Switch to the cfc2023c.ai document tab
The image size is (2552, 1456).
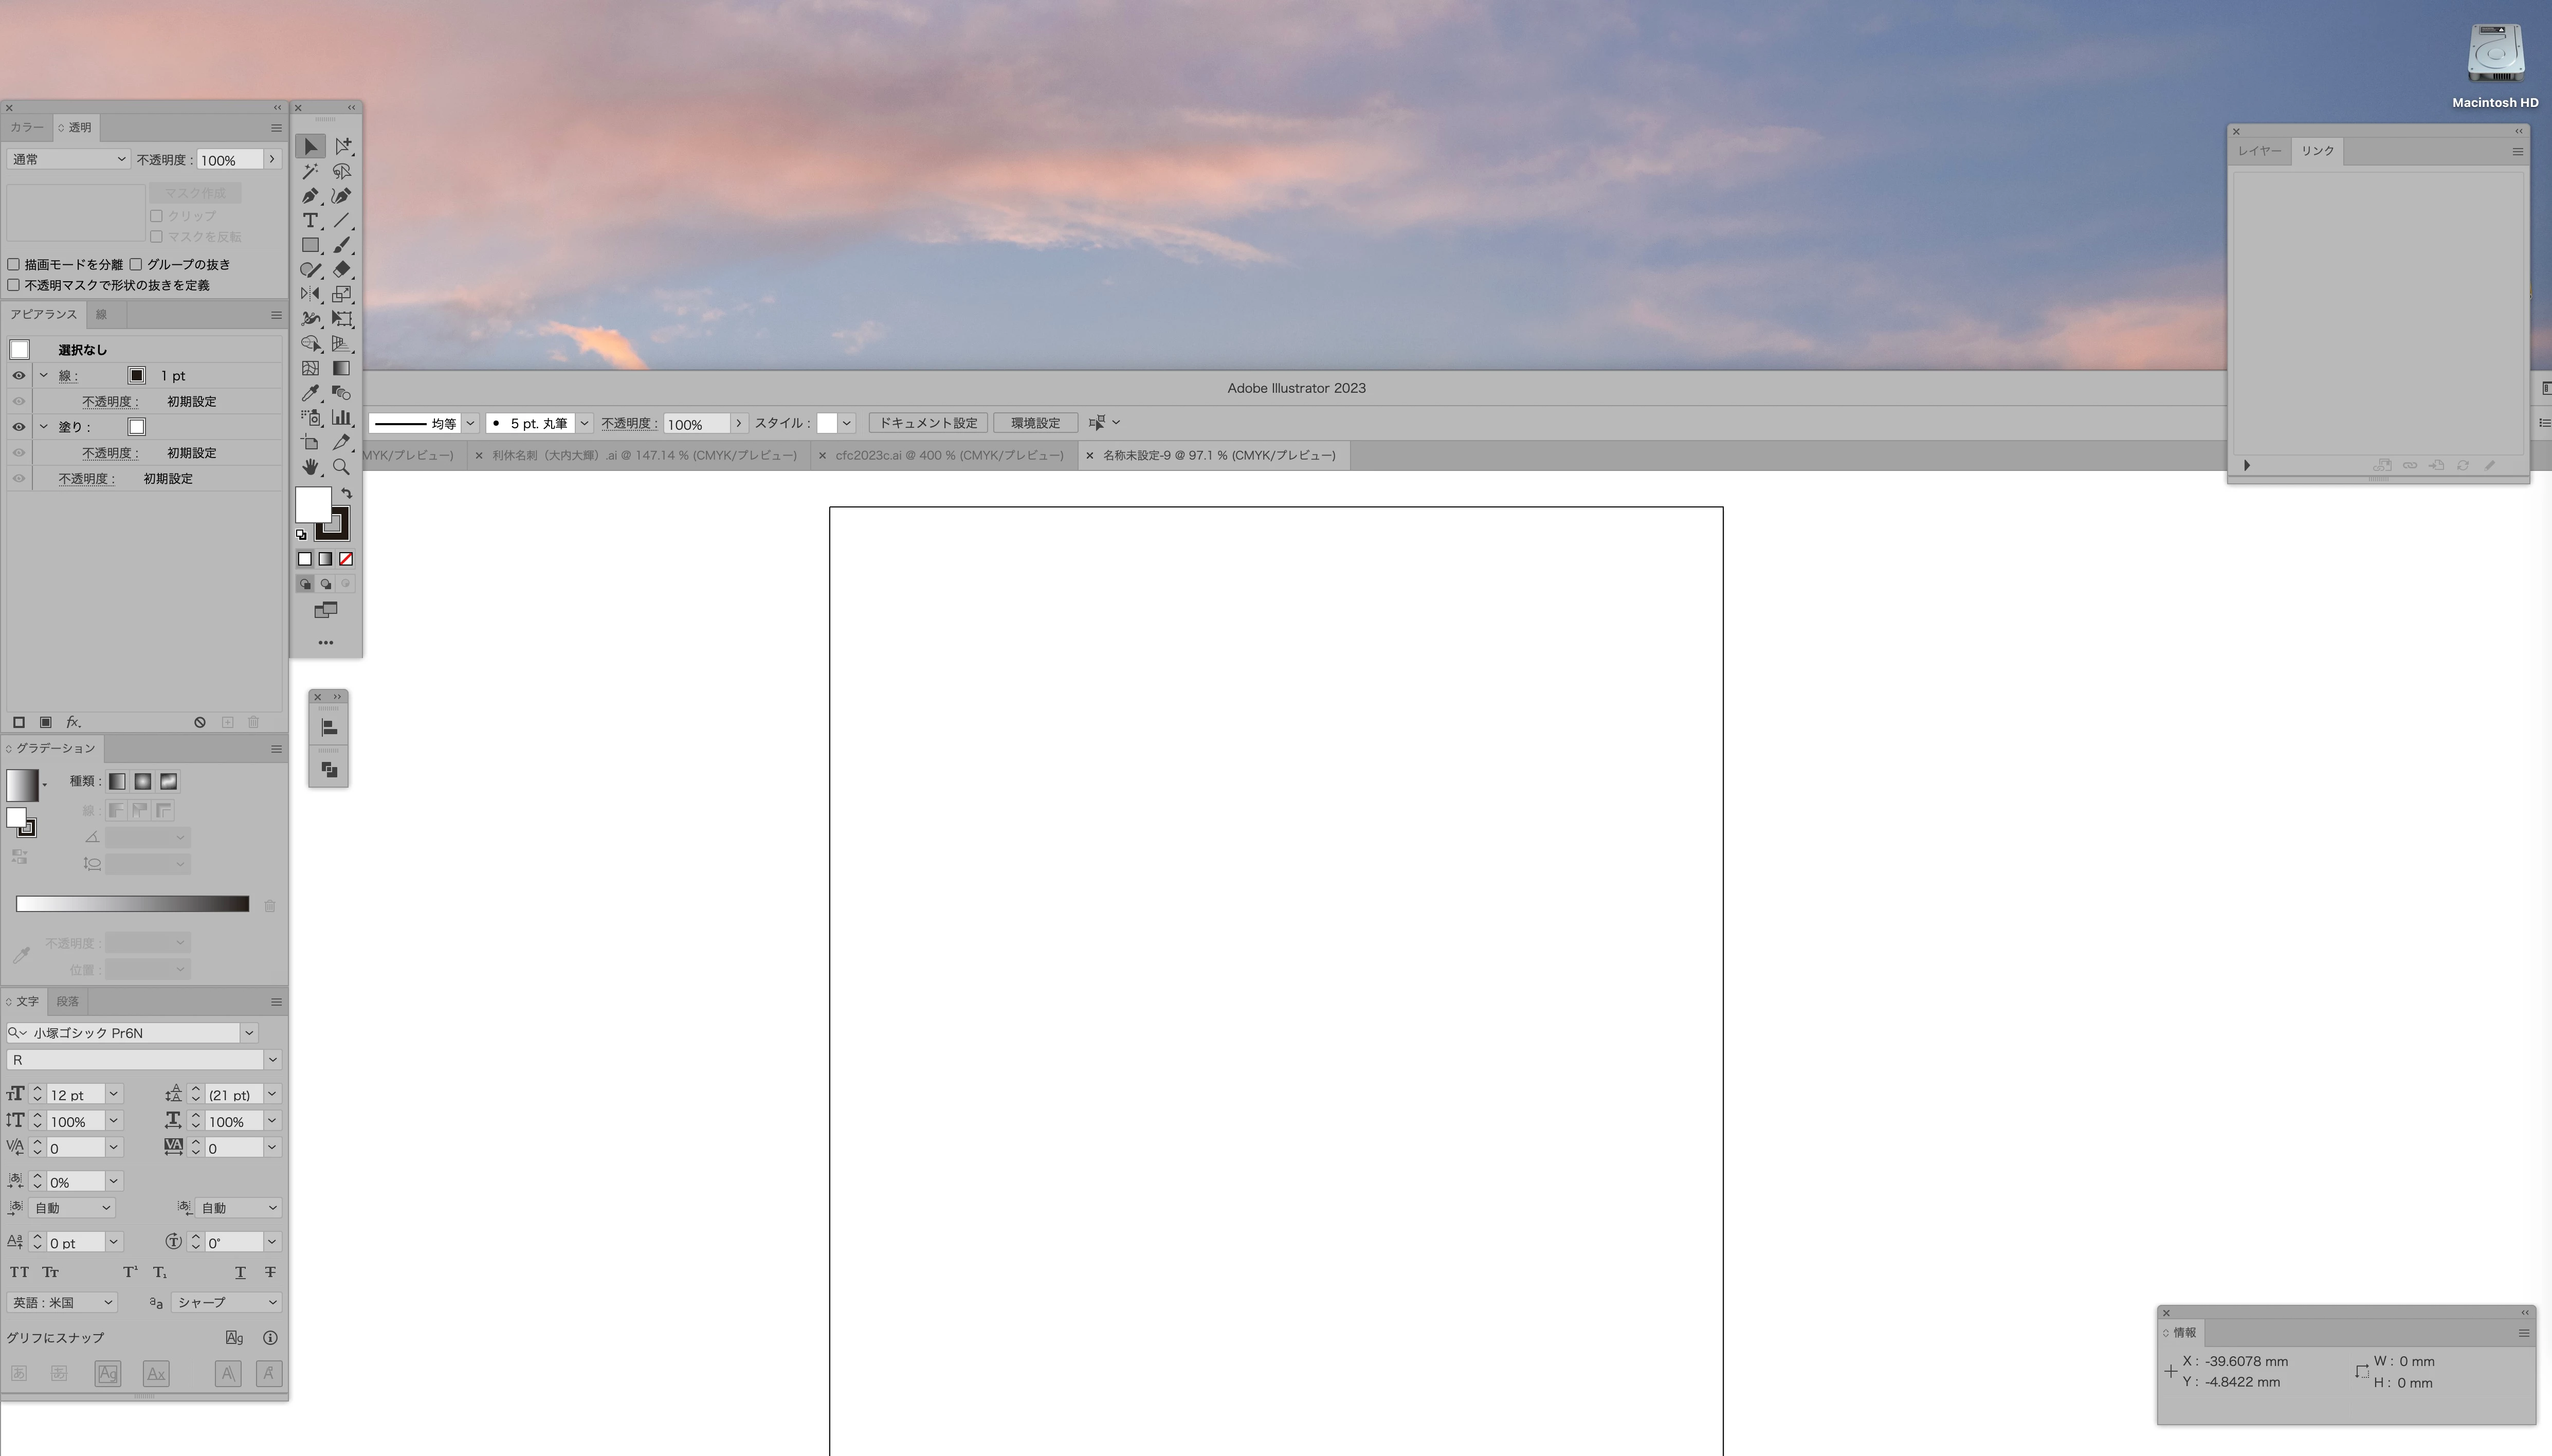pos(948,455)
